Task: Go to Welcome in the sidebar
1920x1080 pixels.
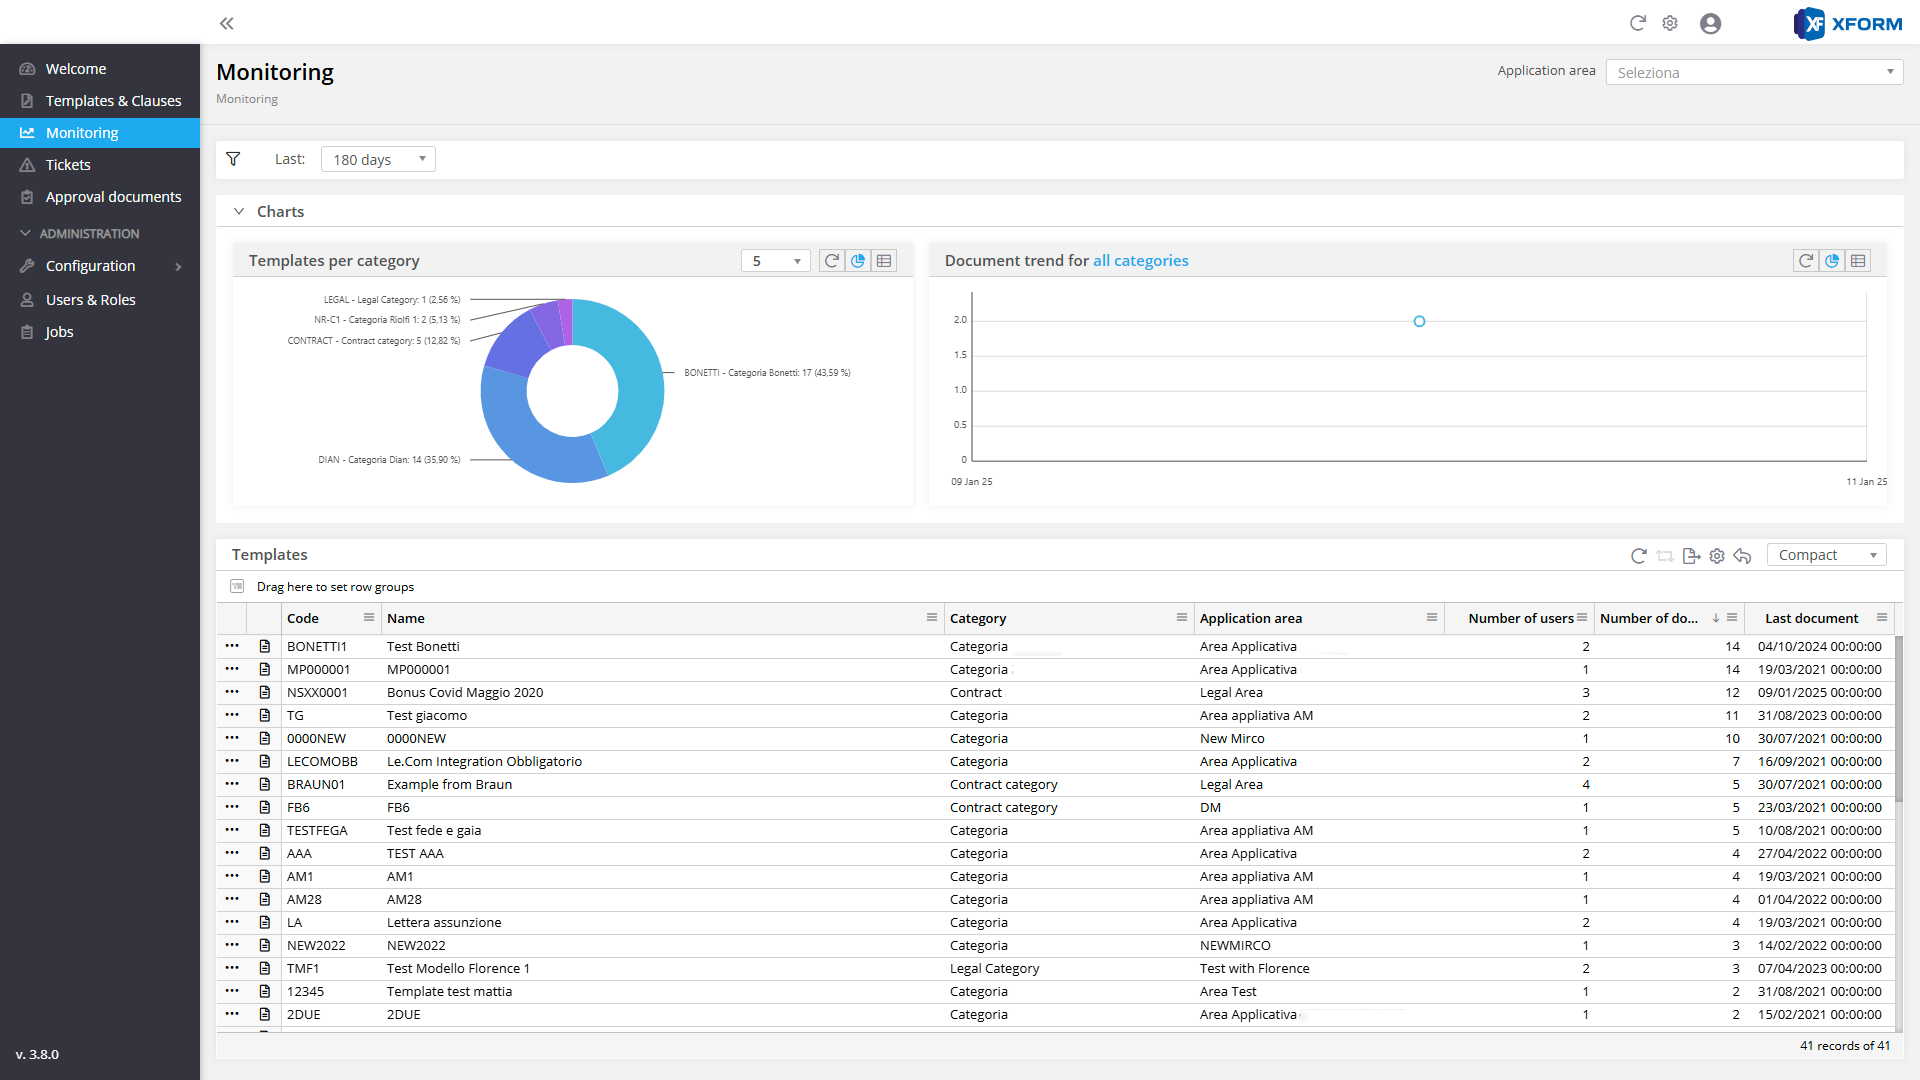Action: pos(100,68)
